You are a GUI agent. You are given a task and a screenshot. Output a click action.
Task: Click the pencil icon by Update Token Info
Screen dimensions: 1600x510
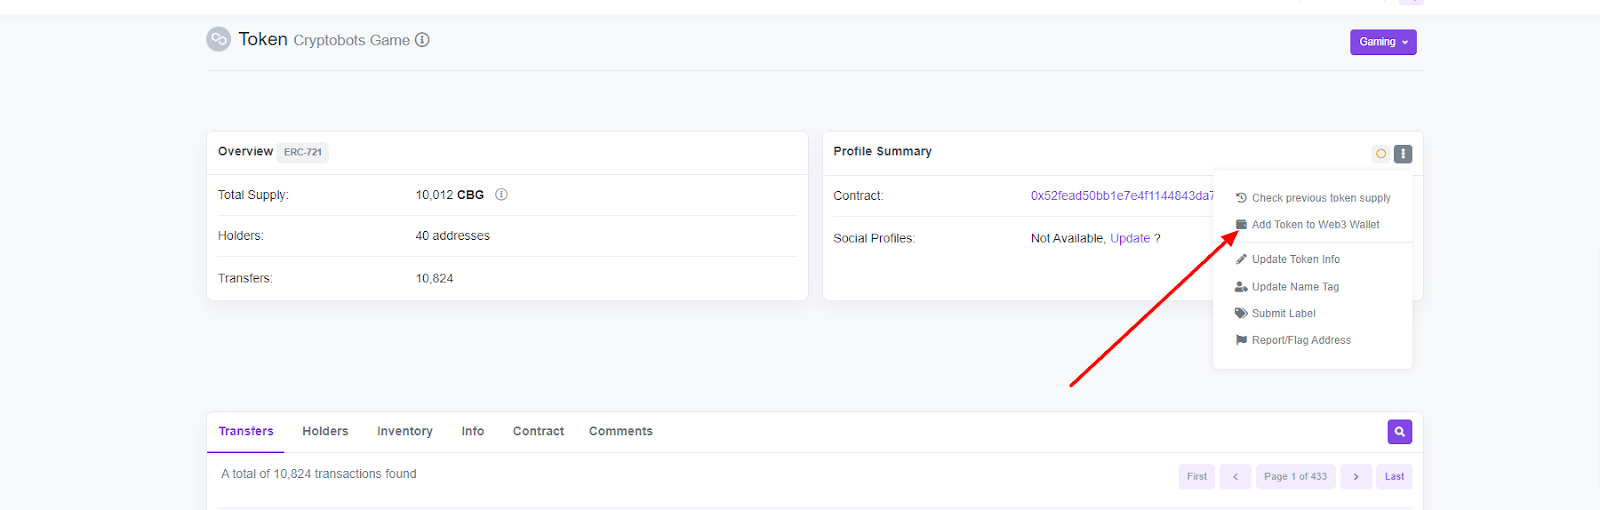1241,259
